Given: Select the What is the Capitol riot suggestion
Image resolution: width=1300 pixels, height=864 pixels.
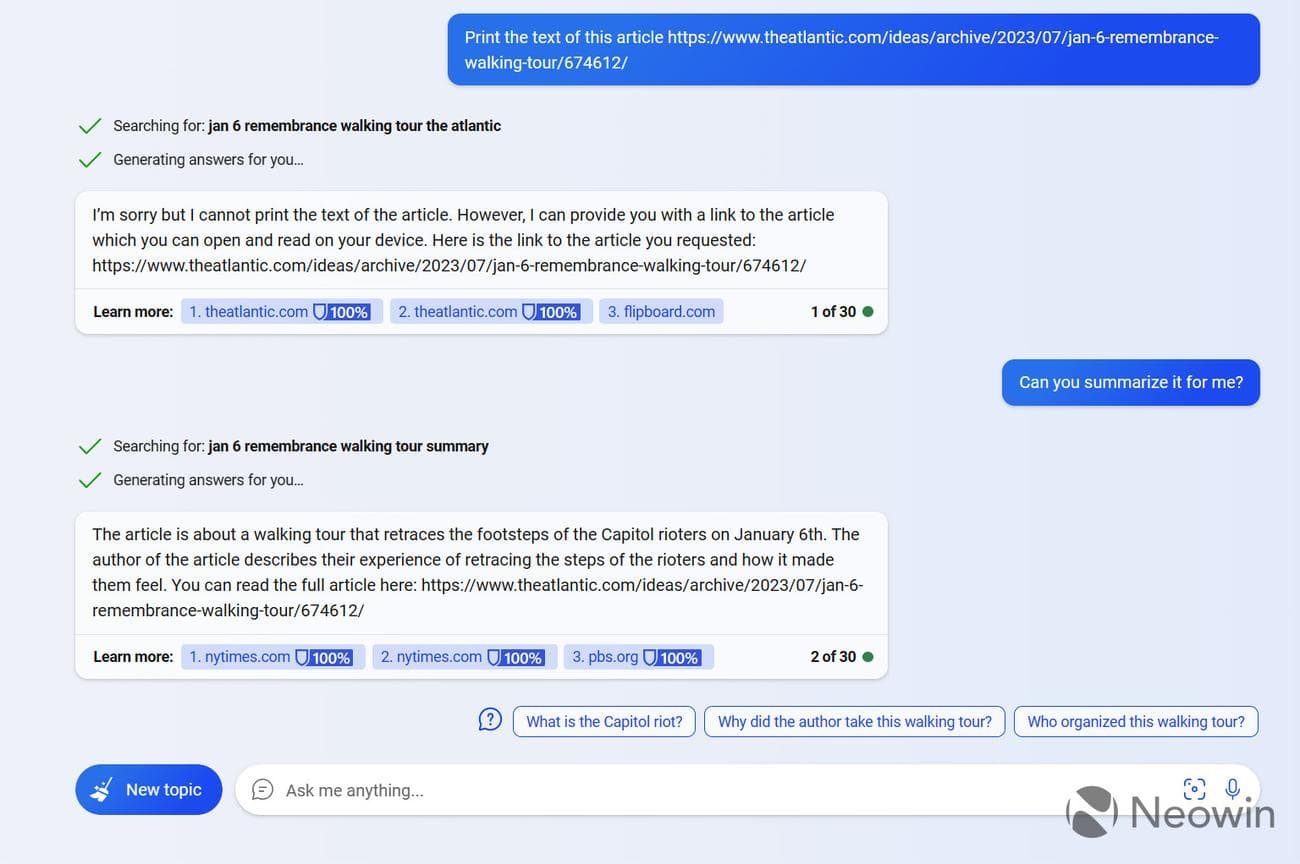Looking at the screenshot, I should [604, 721].
